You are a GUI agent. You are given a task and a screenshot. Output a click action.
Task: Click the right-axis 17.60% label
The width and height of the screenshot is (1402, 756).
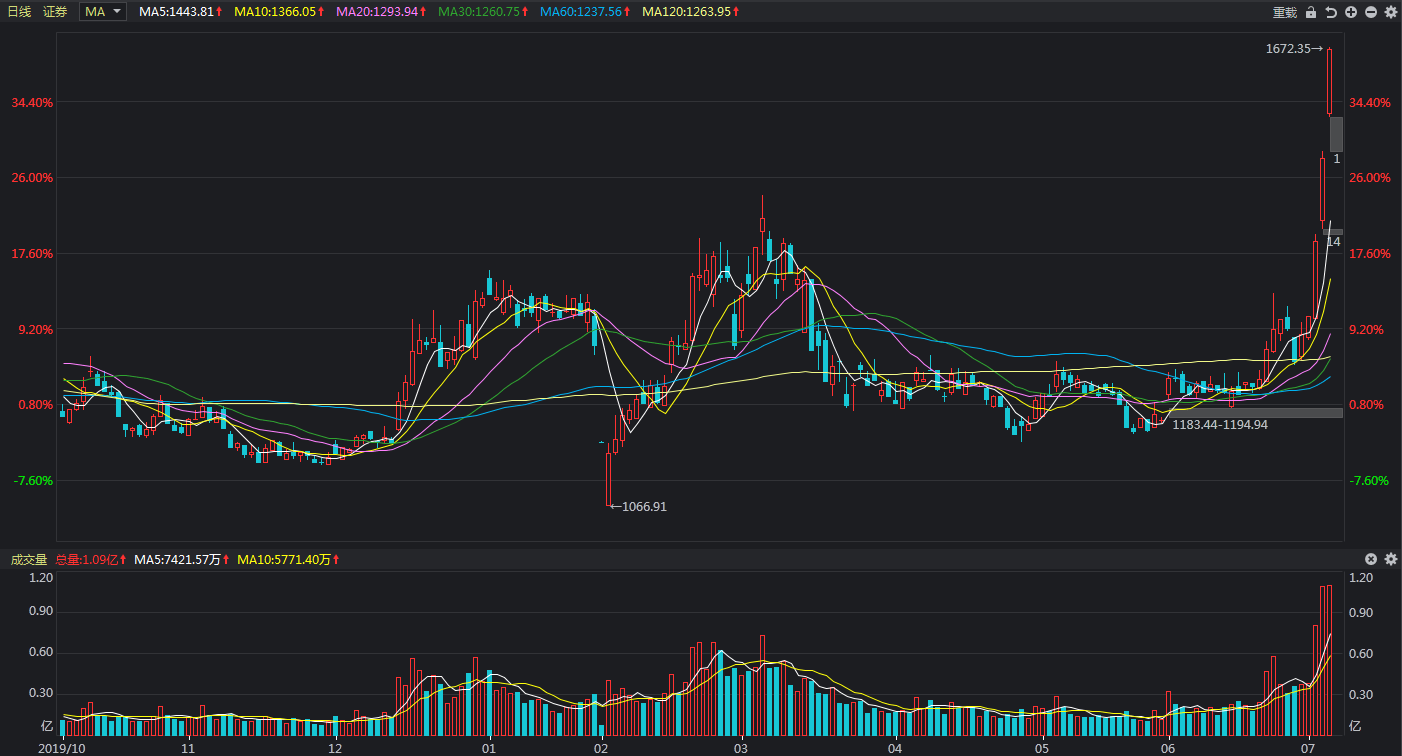click(x=1370, y=254)
